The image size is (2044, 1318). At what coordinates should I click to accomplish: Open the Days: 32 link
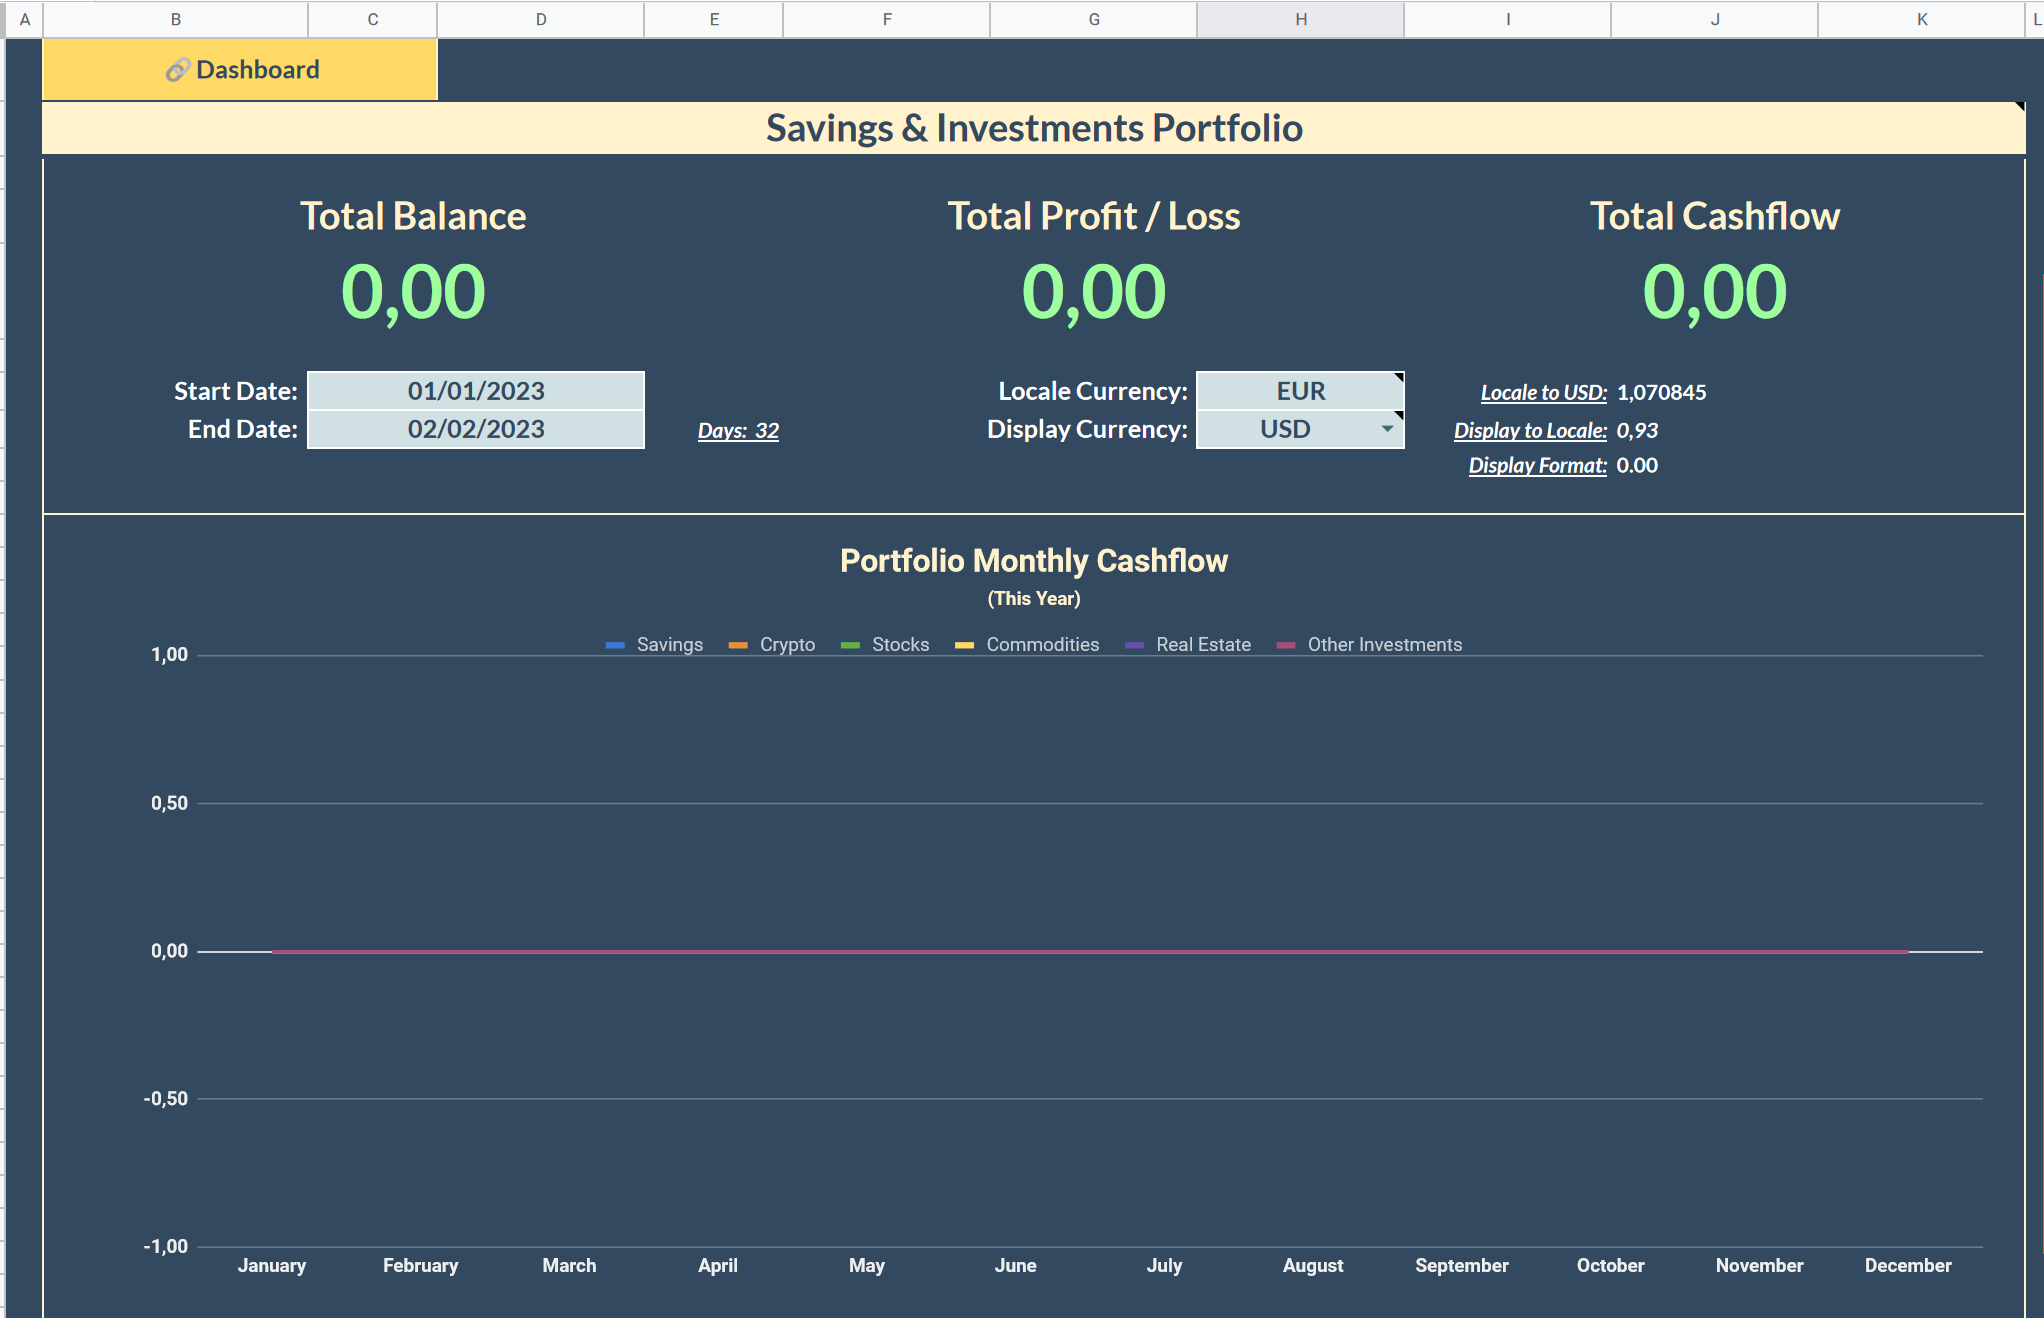(738, 430)
